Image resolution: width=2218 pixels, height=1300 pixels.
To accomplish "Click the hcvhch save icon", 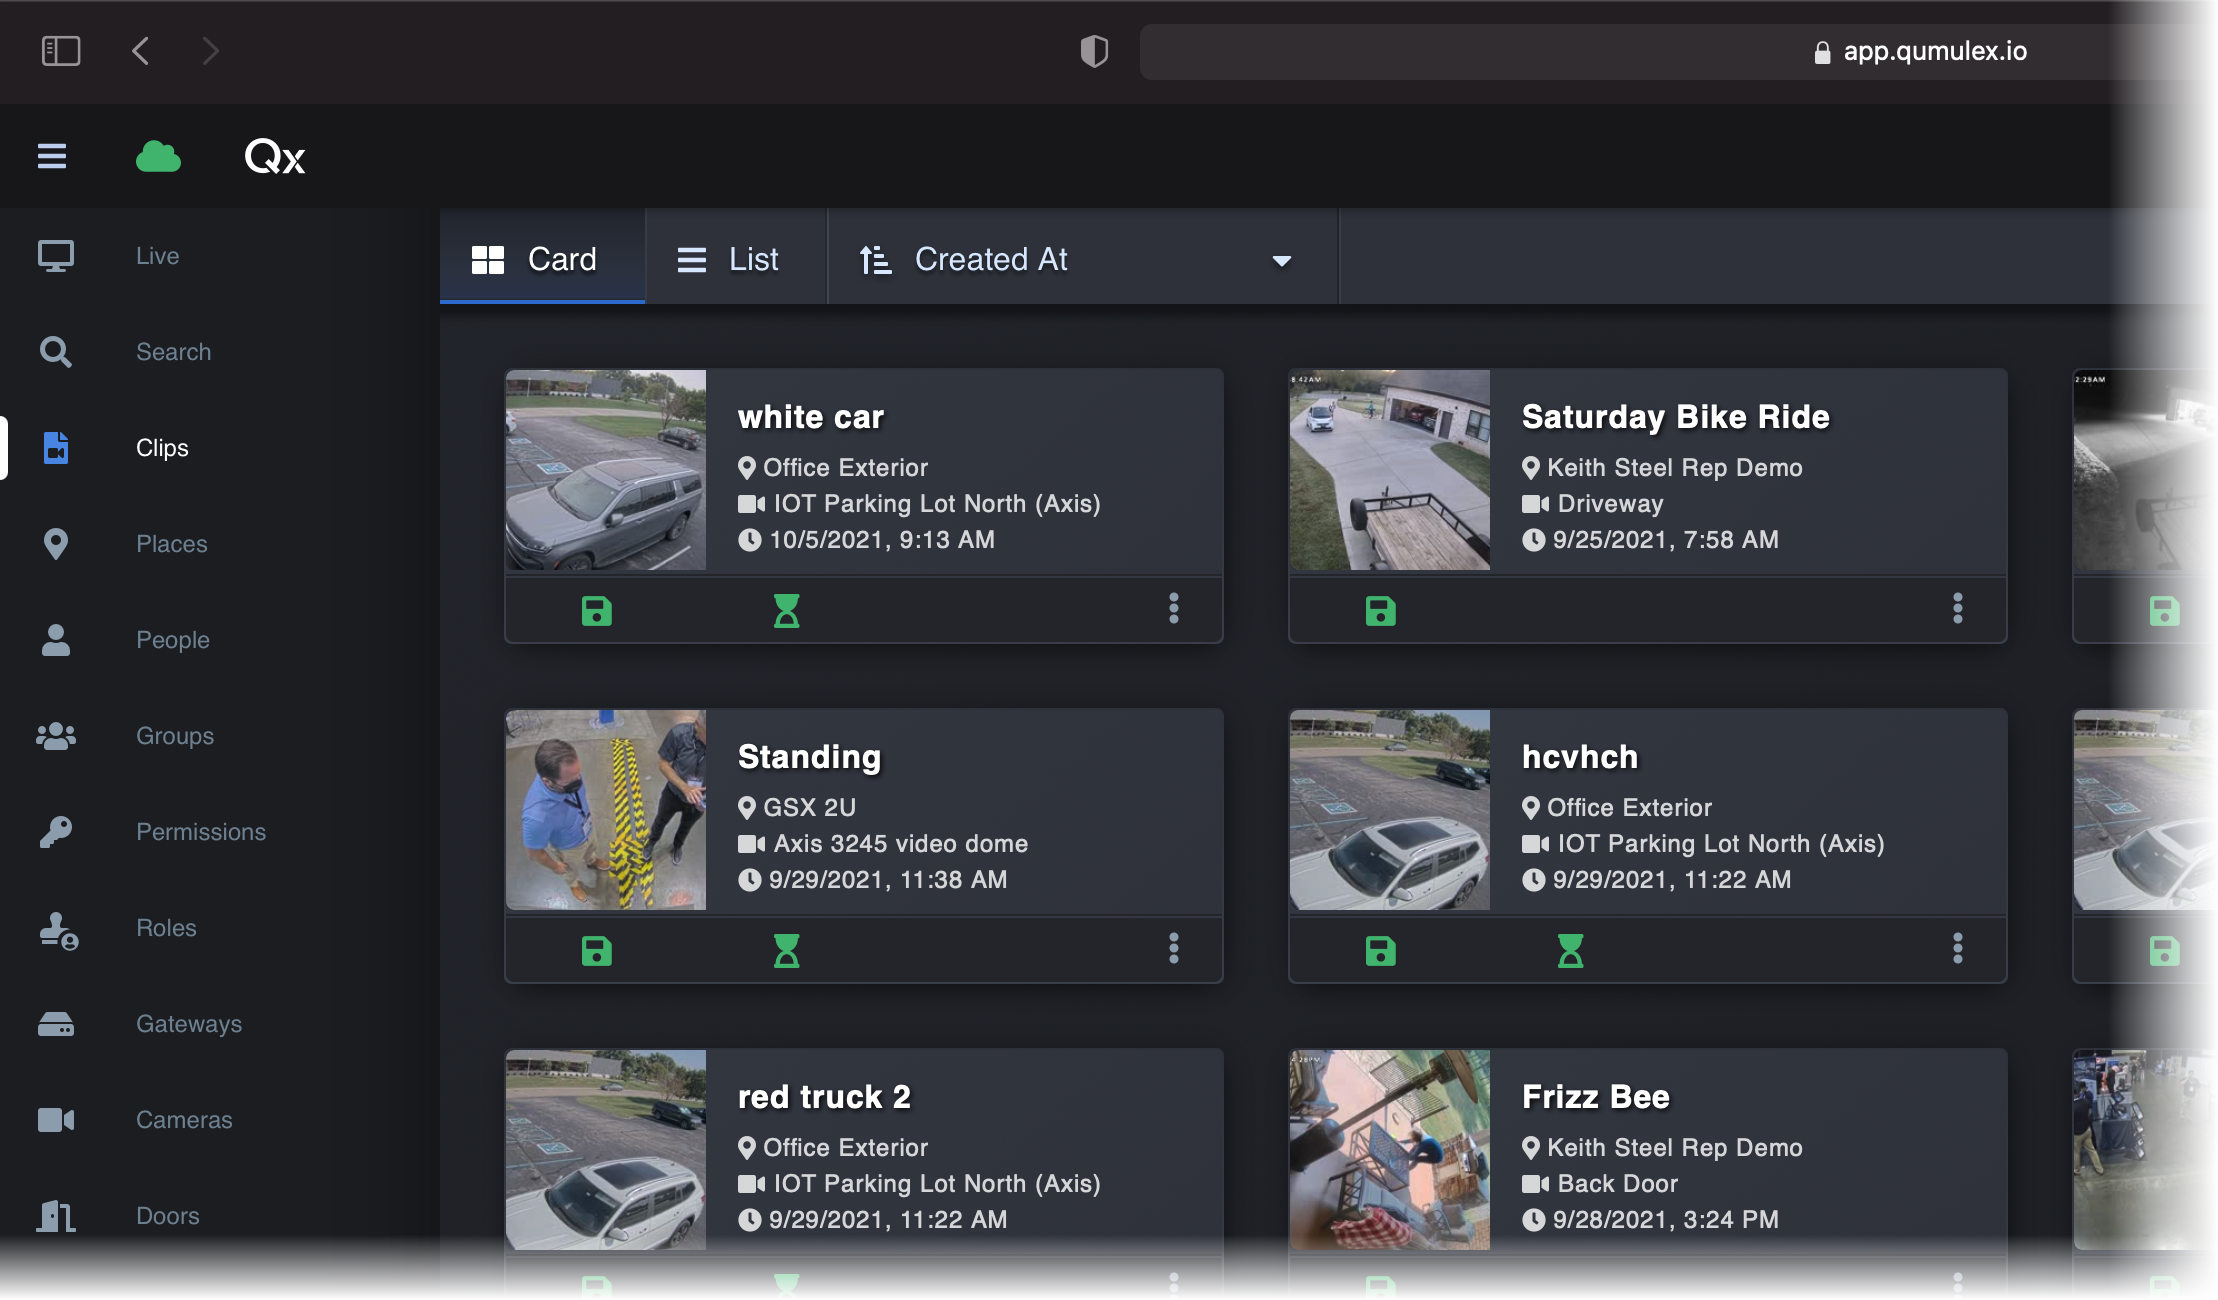I will (x=1381, y=950).
